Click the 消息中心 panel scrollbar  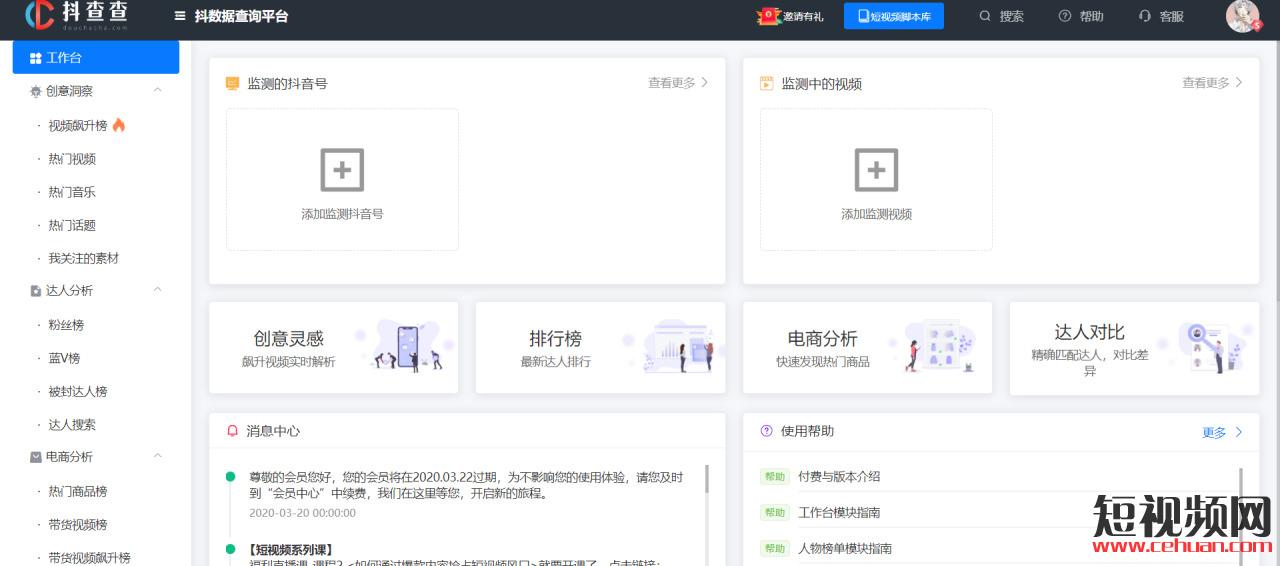coord(707,478)
